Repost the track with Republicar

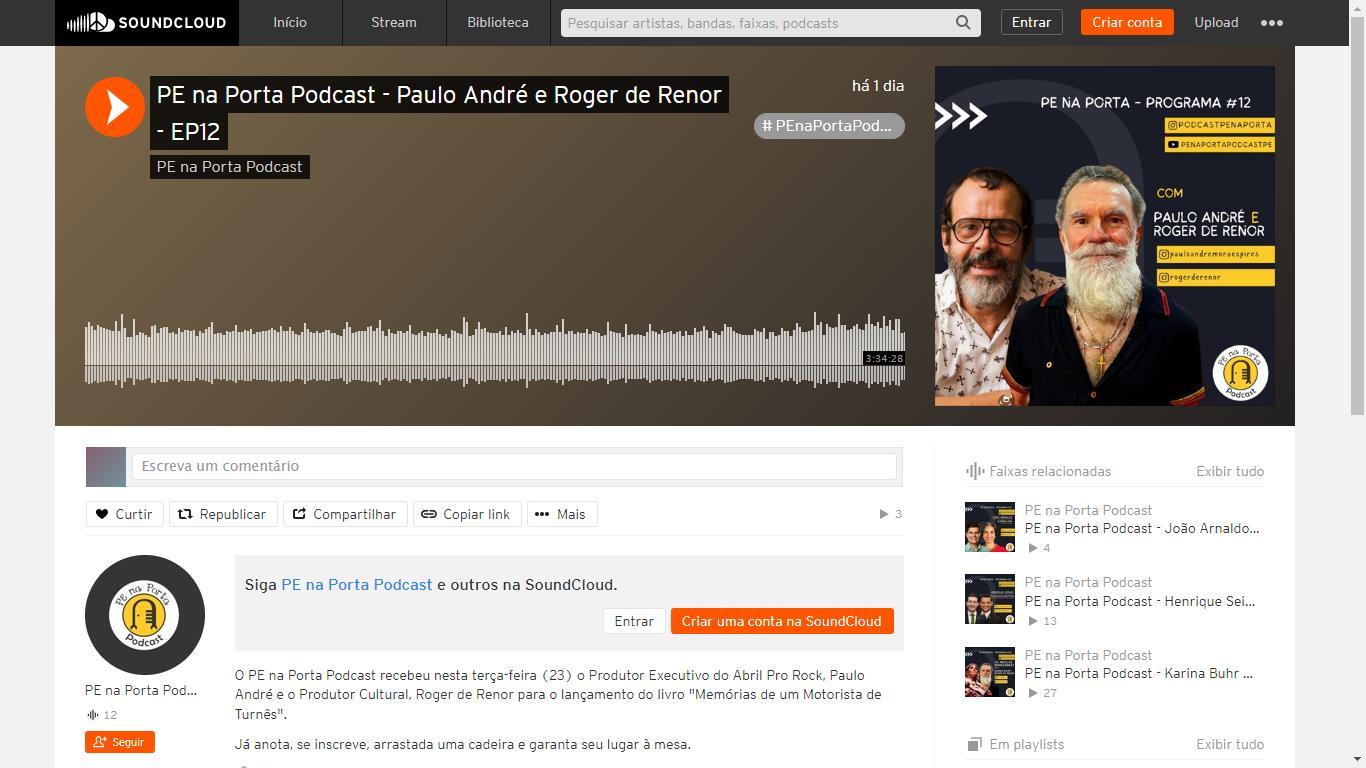(x=222, y=514)
